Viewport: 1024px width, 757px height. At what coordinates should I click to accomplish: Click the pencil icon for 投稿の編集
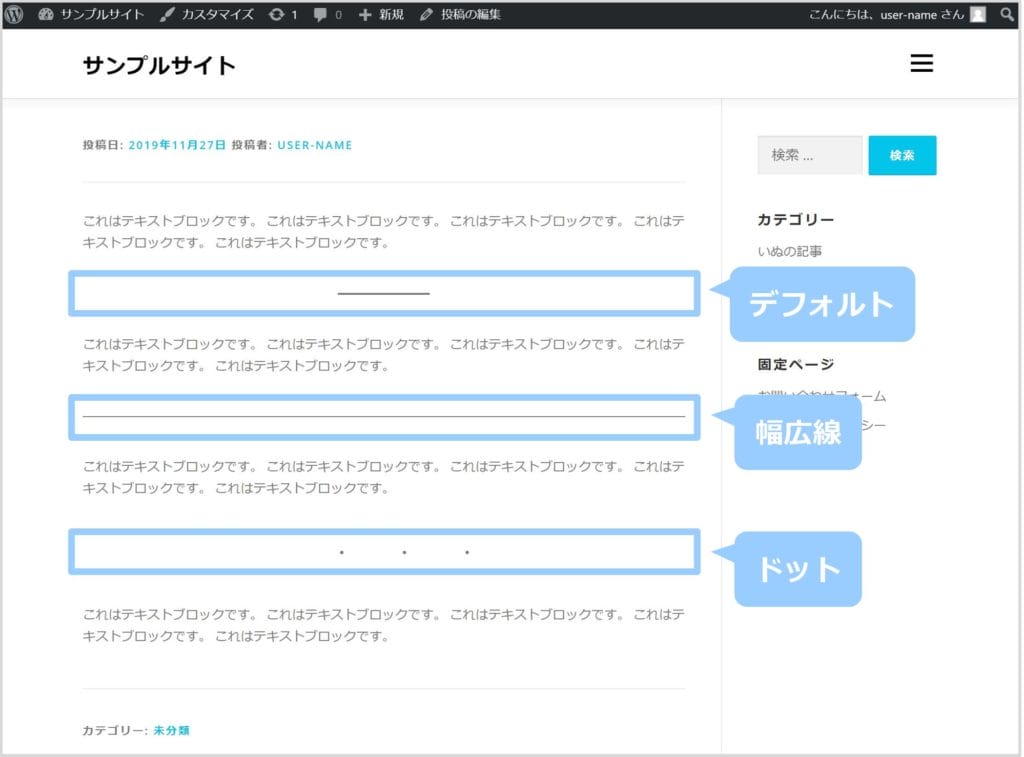[x=427, y=15]
